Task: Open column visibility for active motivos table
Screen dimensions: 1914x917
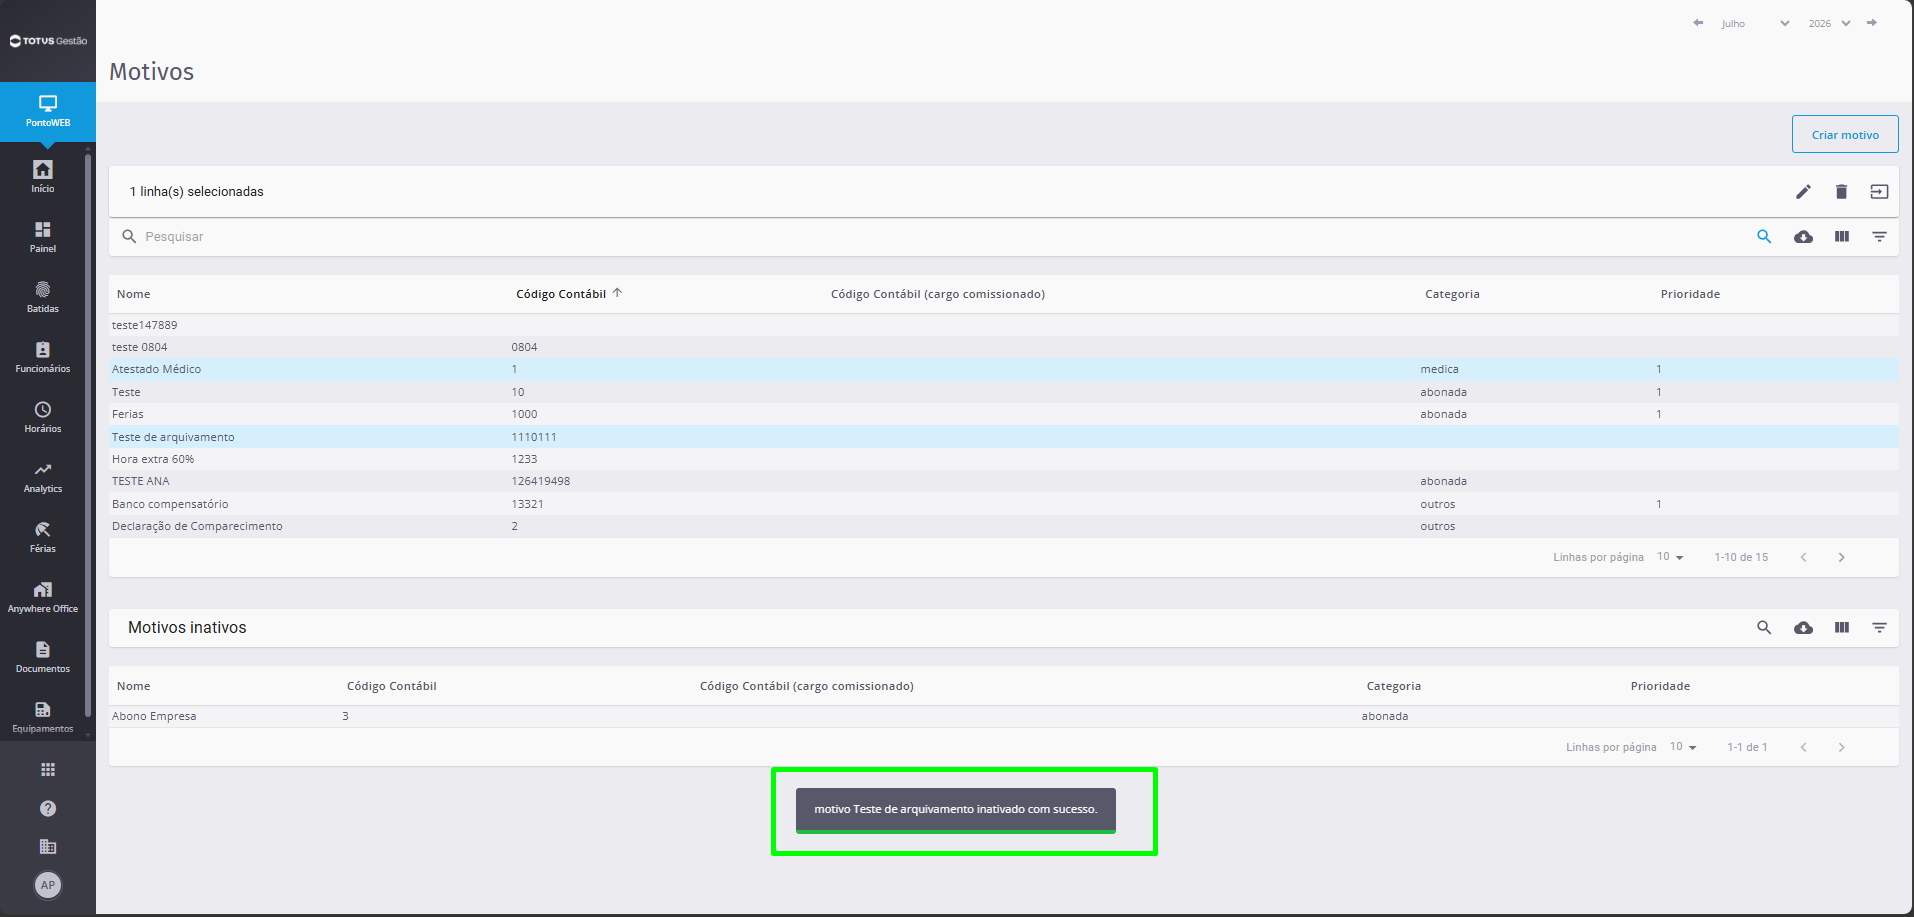Action: 1841,237
